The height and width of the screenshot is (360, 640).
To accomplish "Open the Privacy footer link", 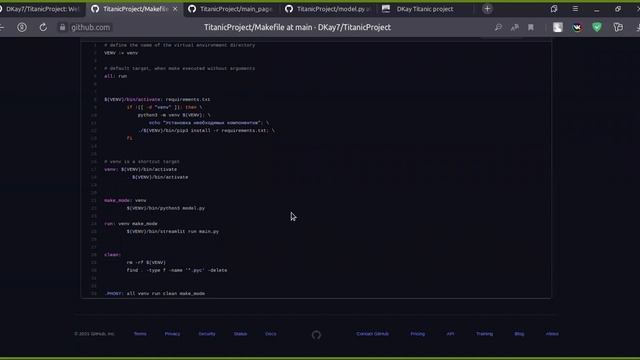I will 172,334.
